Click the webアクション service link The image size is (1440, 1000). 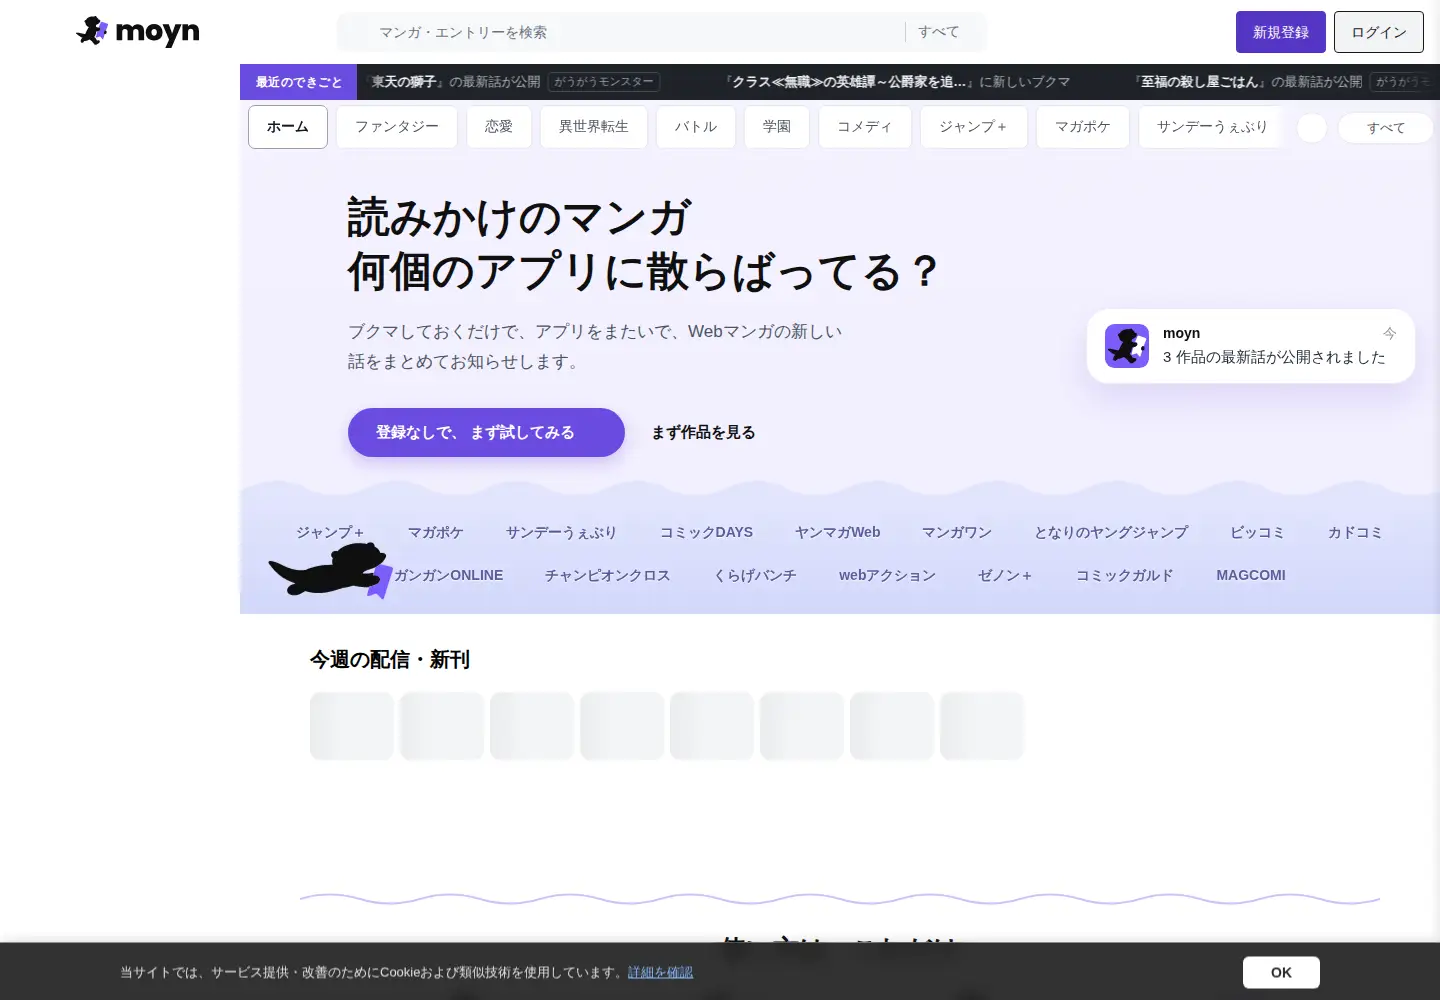pyautogui.click(x=888, y=575)
